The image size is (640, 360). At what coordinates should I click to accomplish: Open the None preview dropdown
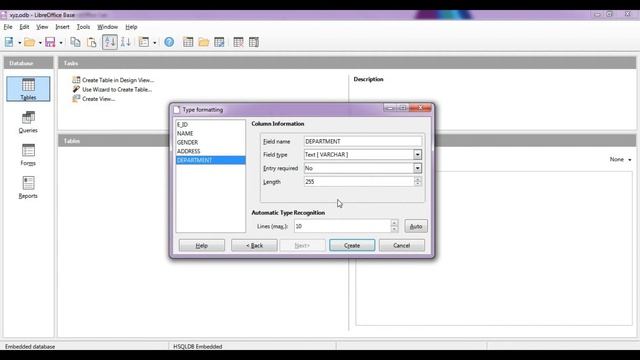pos(620,160)
